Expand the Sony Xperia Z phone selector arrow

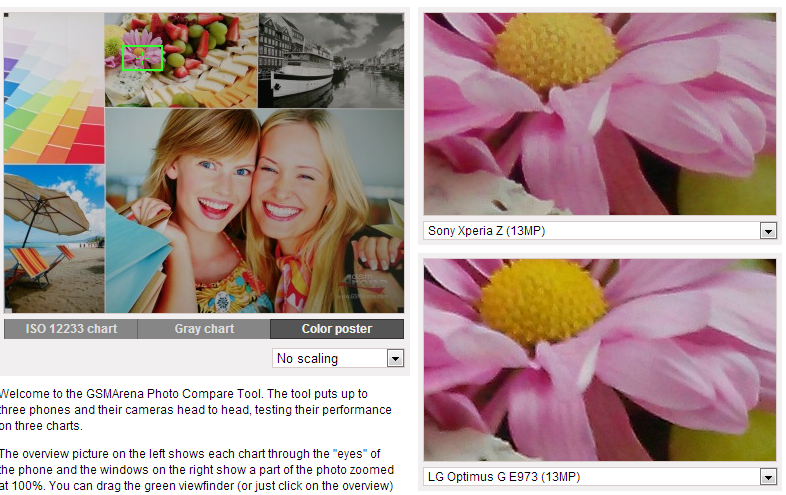coord(768,231)
